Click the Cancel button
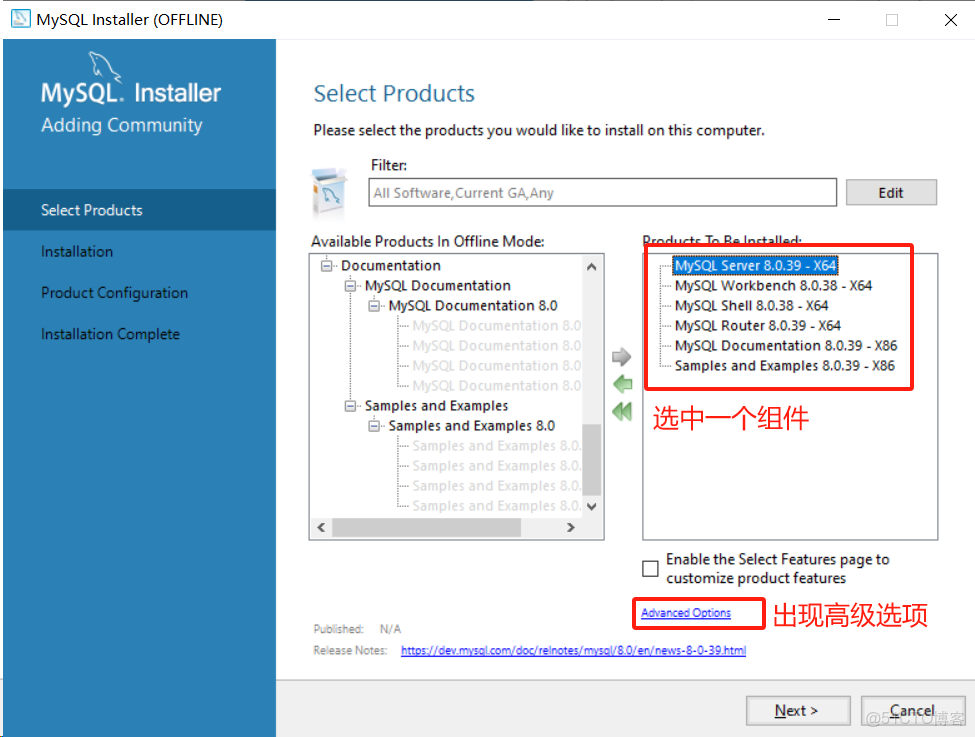The height and width of the screenshot is (737, 975). 913,710
